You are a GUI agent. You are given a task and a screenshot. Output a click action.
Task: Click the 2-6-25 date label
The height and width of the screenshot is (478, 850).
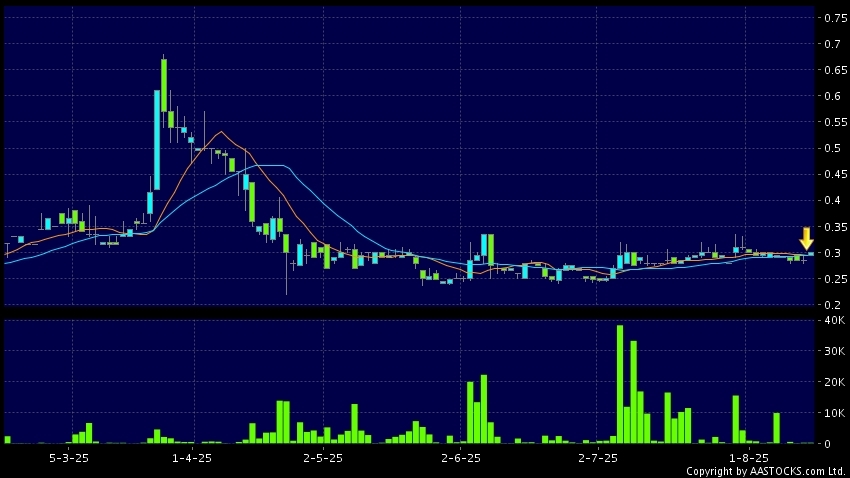(461, 458)
